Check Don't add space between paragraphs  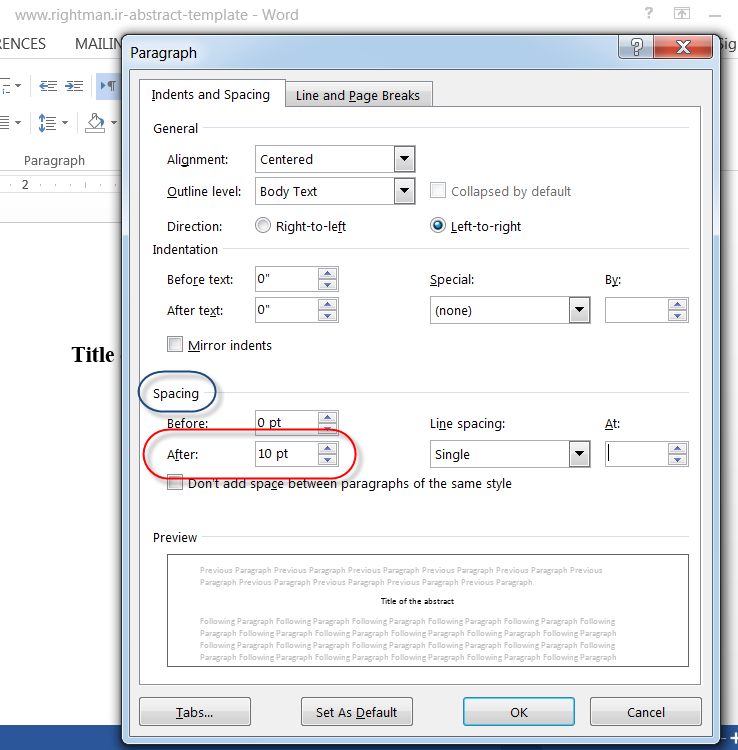point(175,484)
